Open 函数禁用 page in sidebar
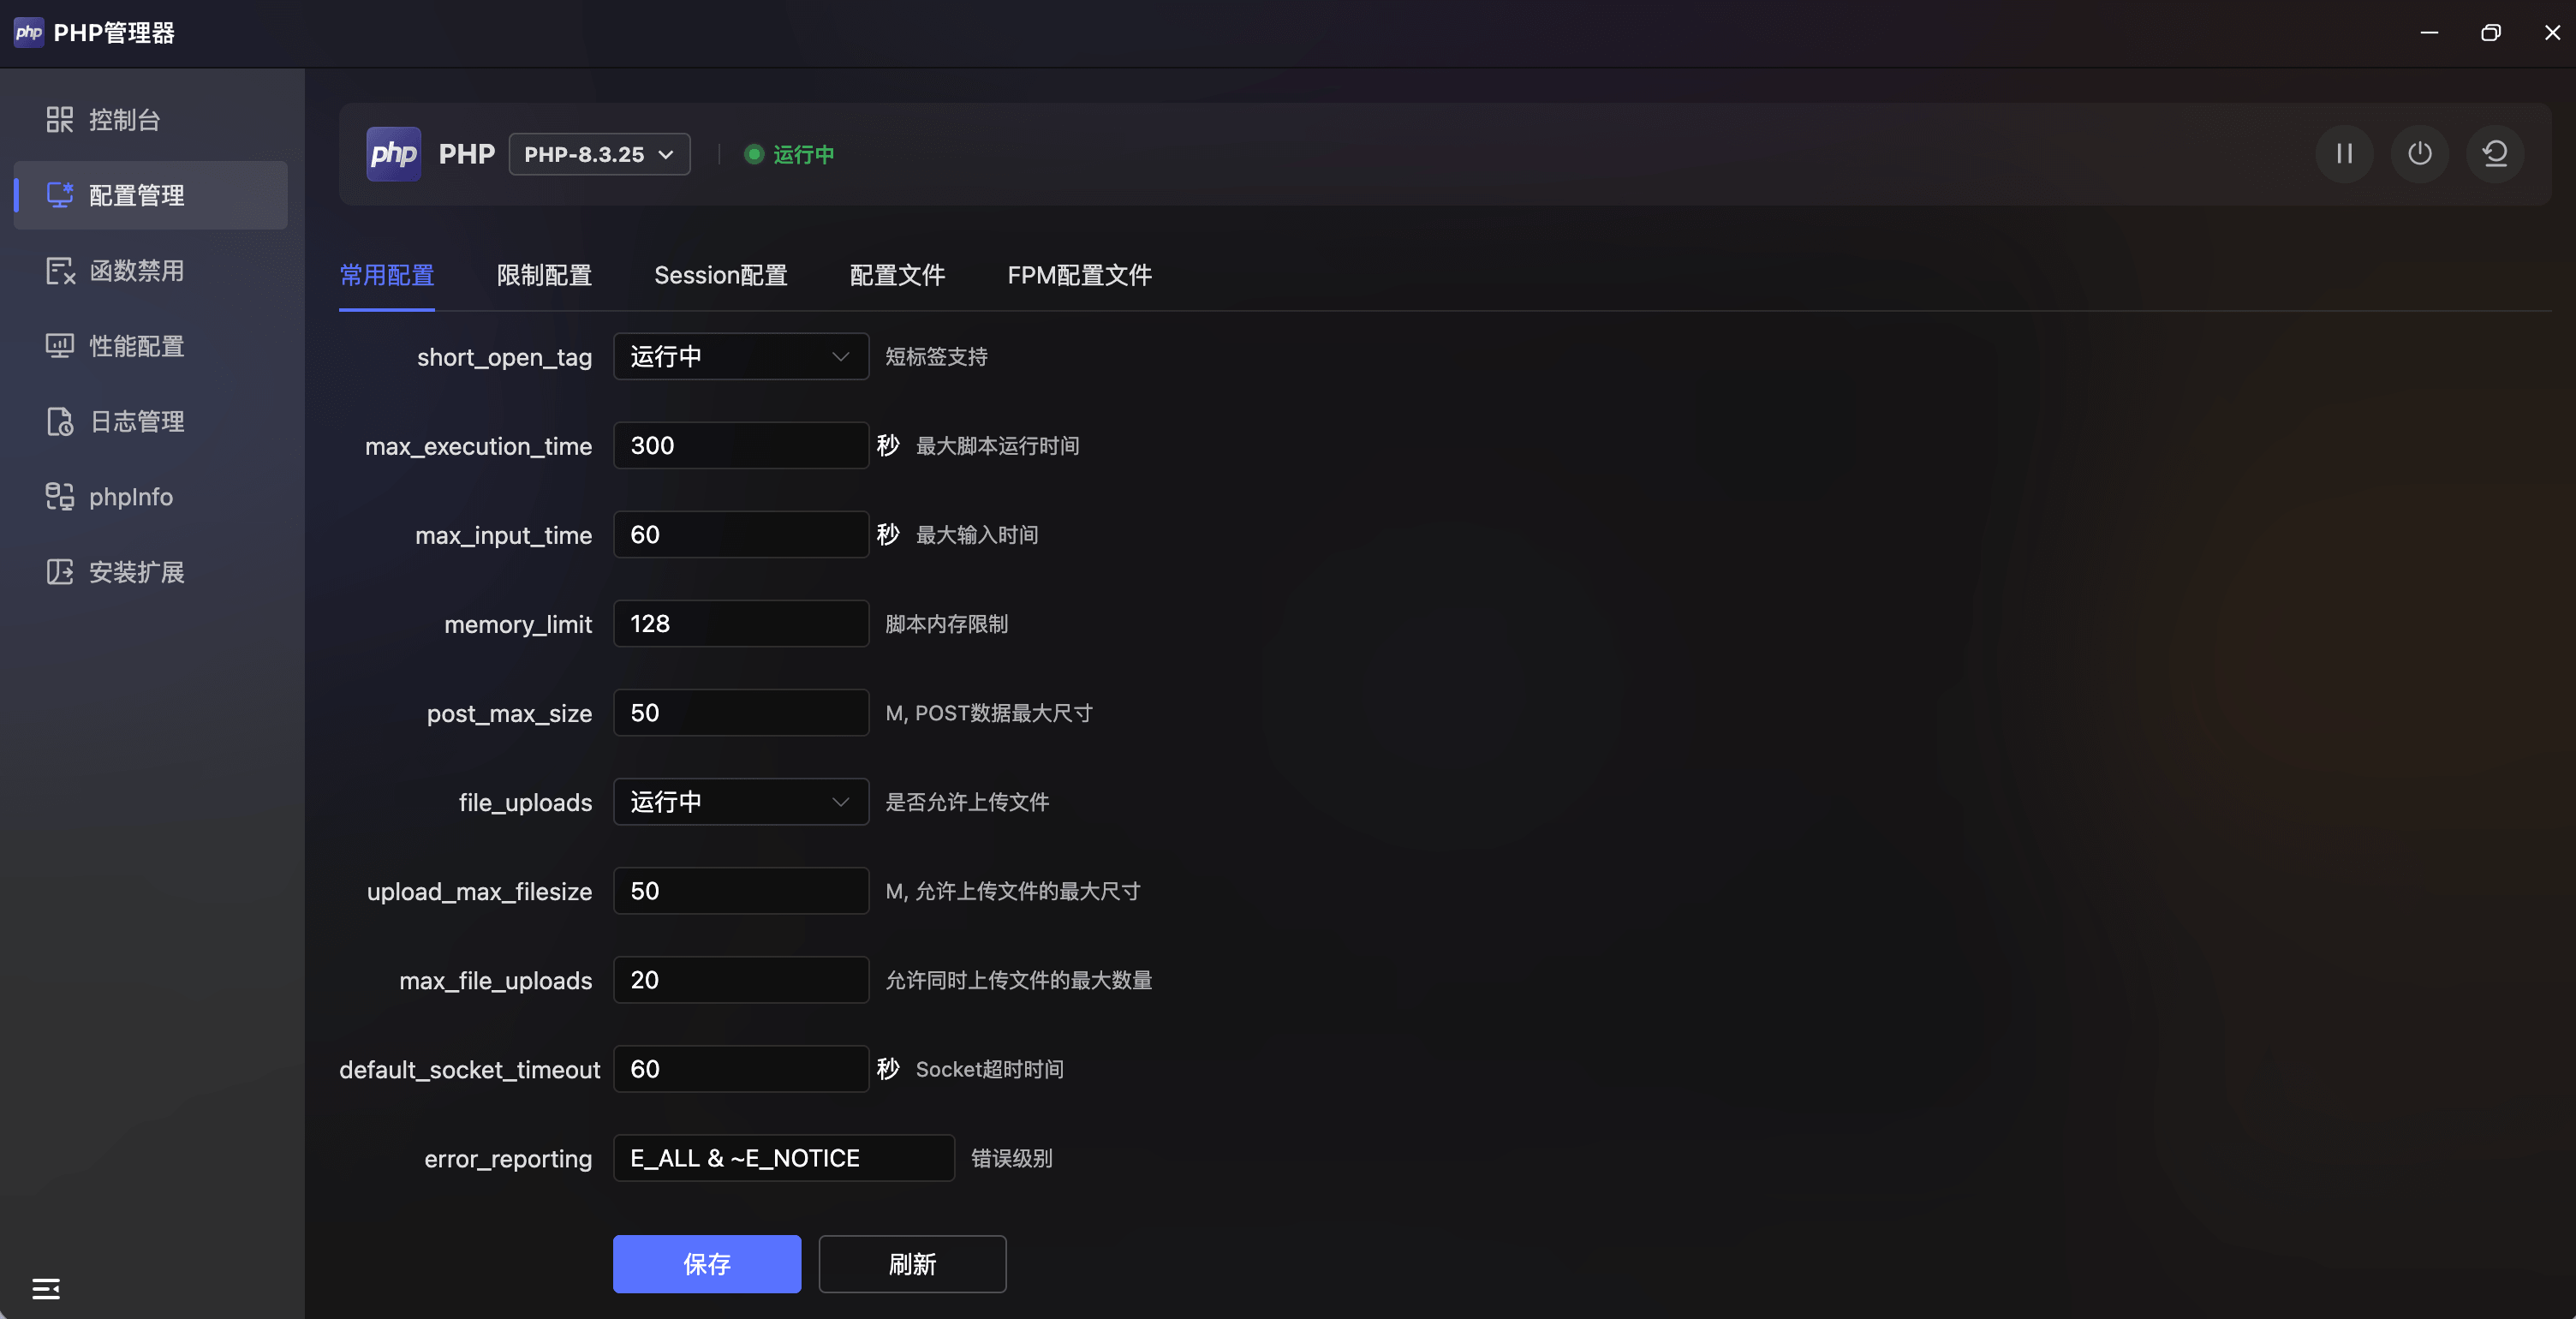Screen dimensions: 2576x1319 click(x=151, y=271)
